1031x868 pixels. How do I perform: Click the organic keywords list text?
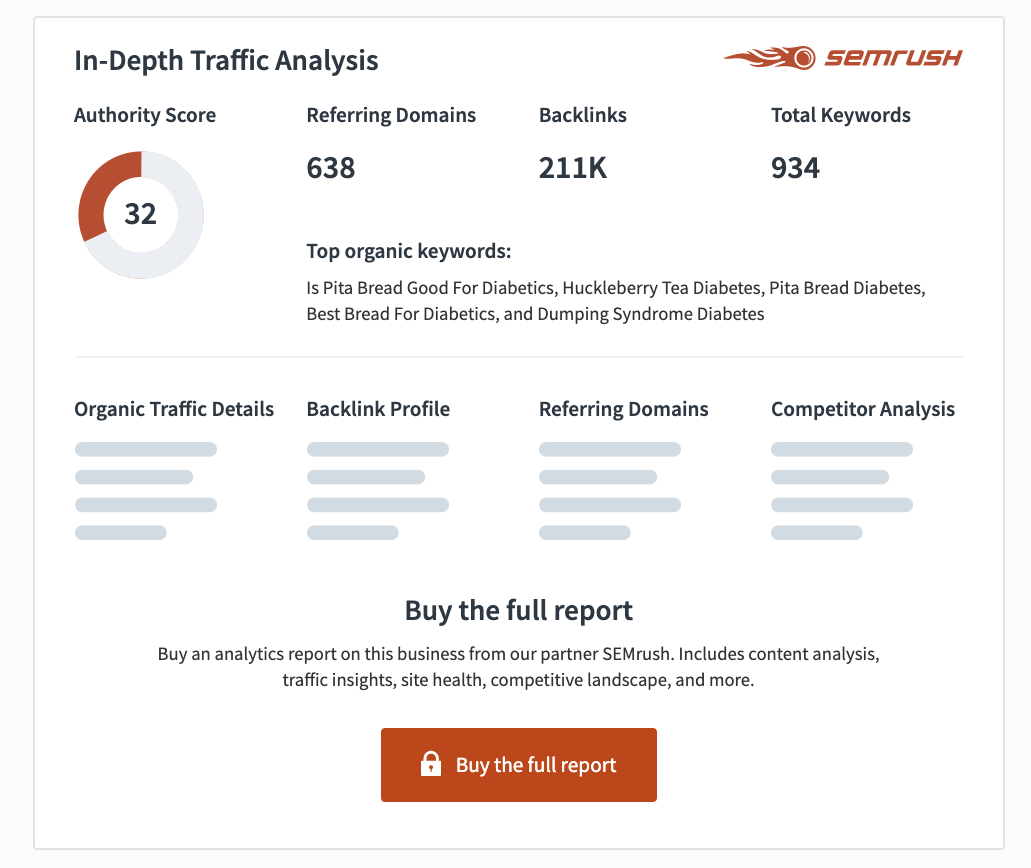(616, 301)
